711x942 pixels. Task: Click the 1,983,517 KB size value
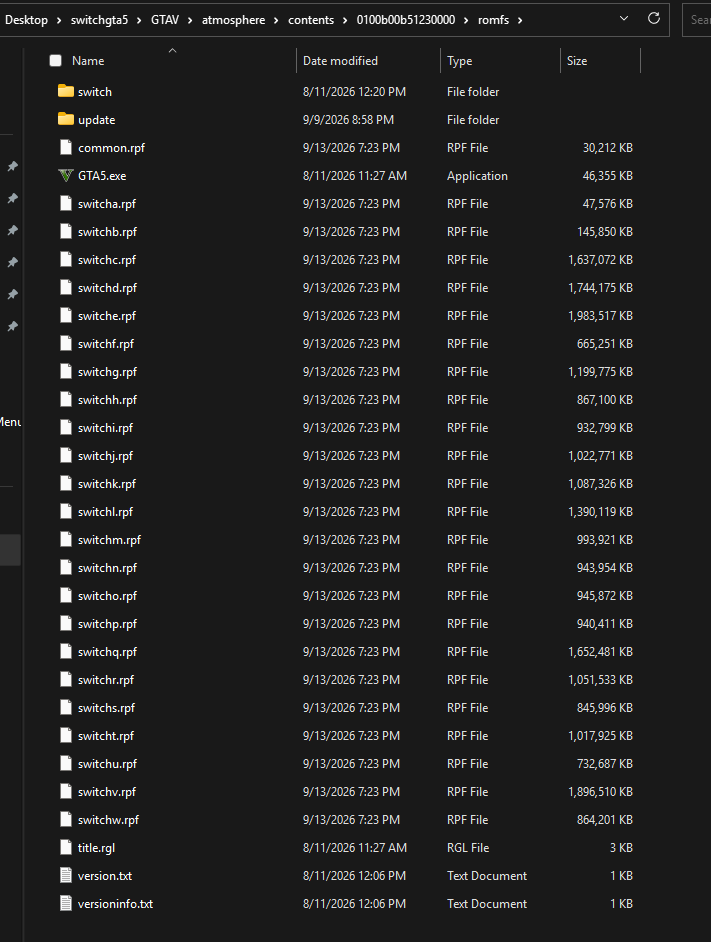(x=600, y=315)
